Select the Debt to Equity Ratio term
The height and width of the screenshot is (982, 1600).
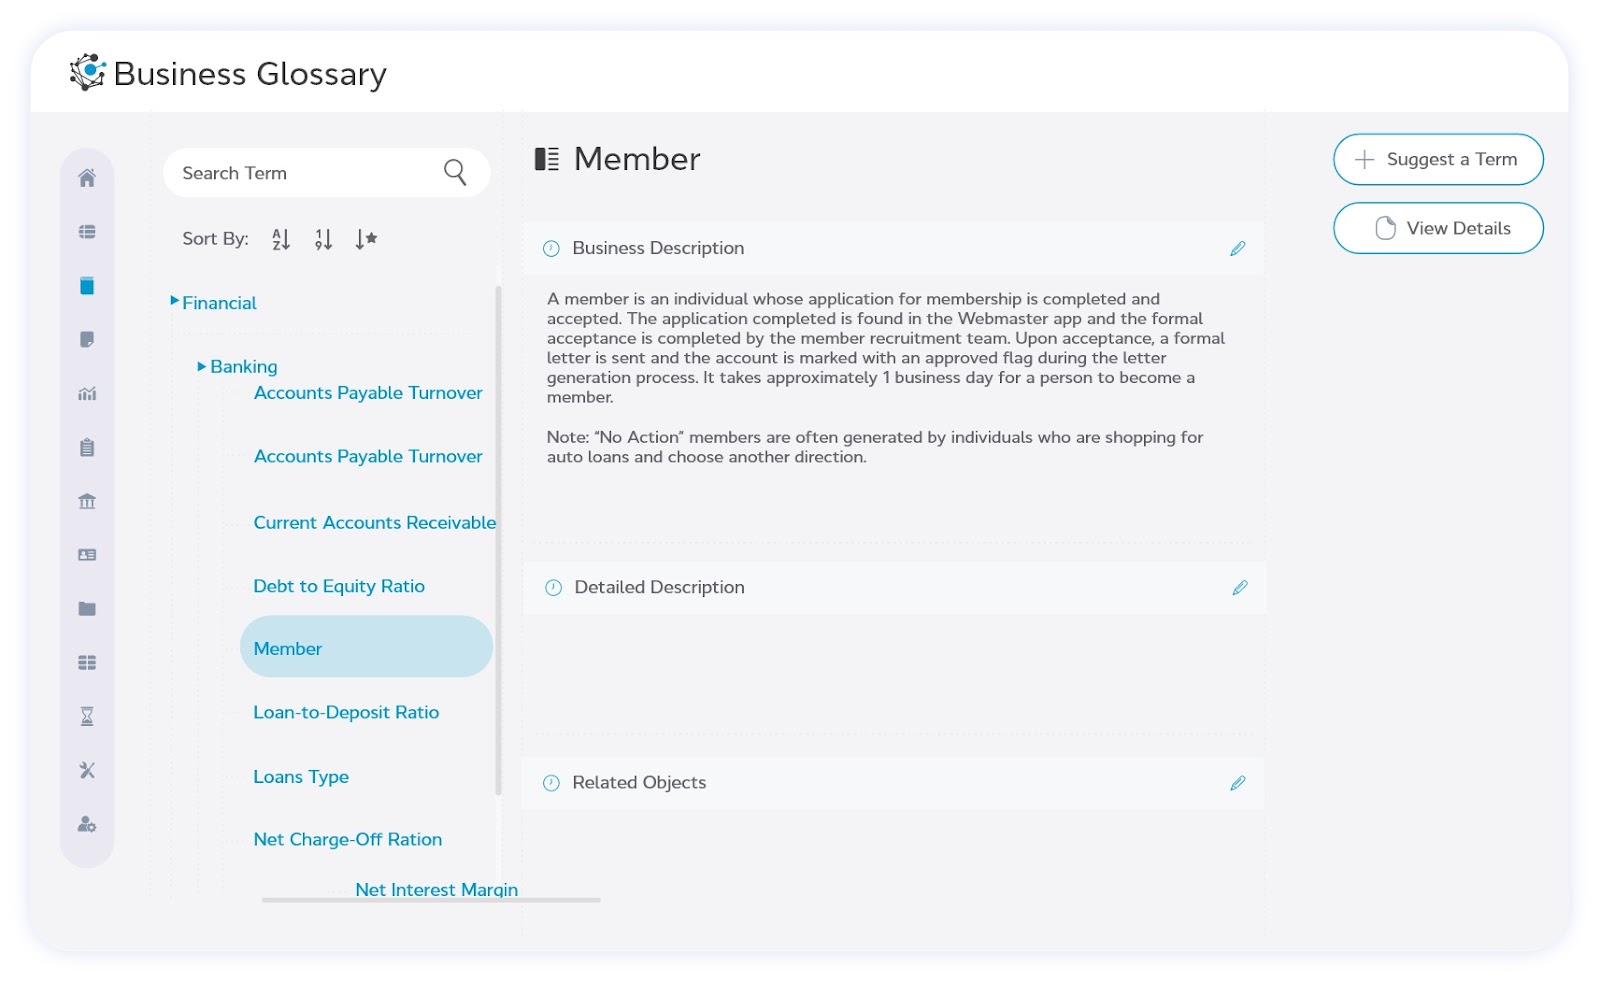(339, 586)
